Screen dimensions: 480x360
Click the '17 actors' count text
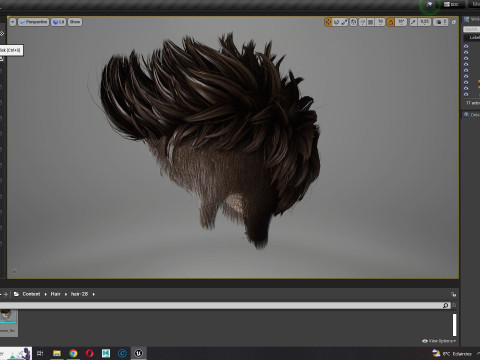(x=473, y=103)
